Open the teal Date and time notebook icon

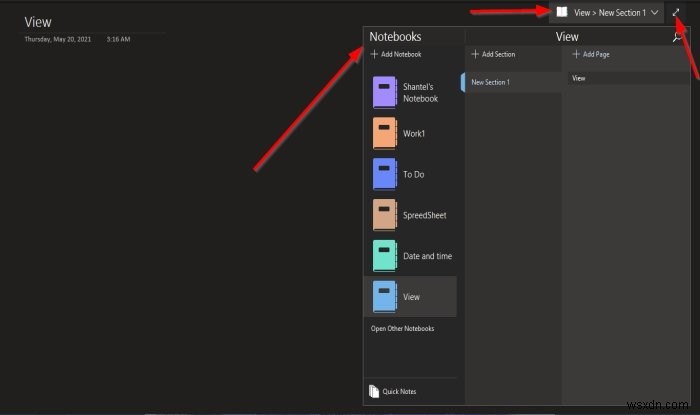[x=384, y=256]
